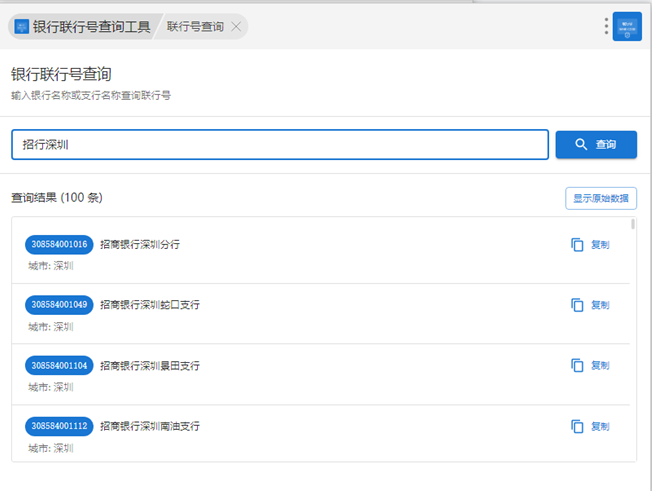Image resolution: width=652 pixels, height=491 pixels.
Task: Click the blue app icon at top right
Action: click(627, 27)
